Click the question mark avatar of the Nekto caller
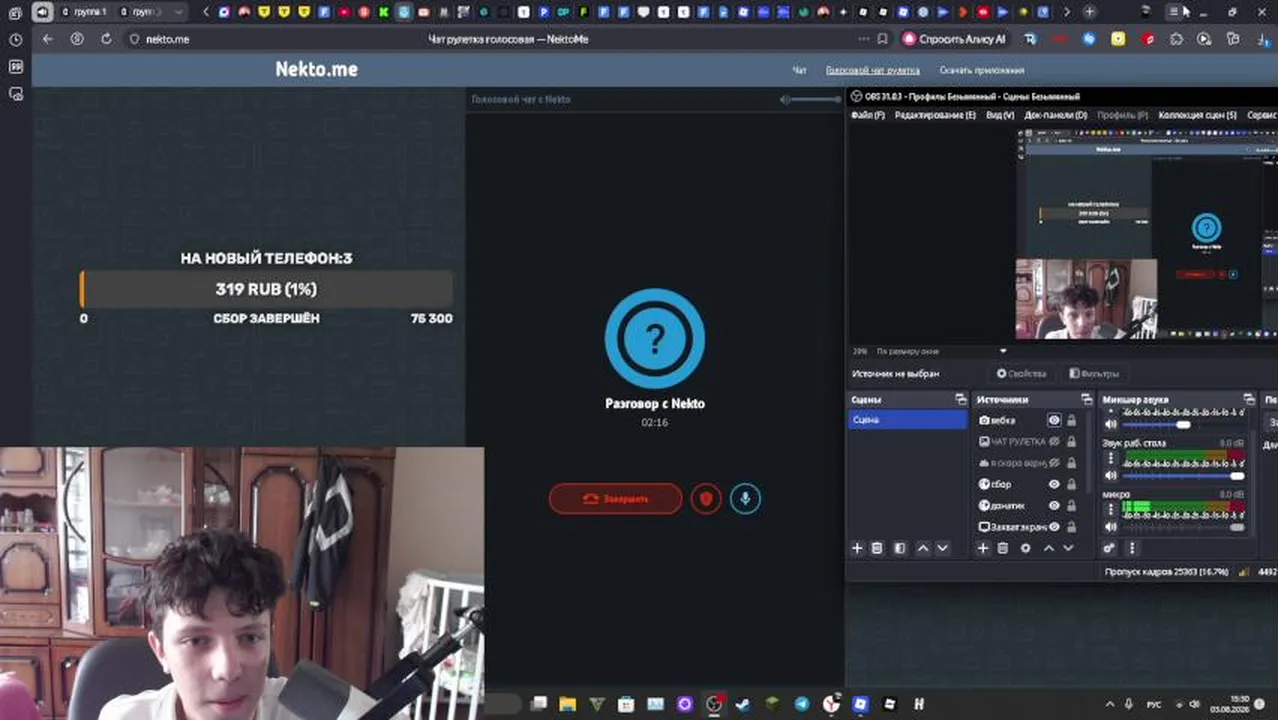The image size is (1278, 720). coord(655,339)
